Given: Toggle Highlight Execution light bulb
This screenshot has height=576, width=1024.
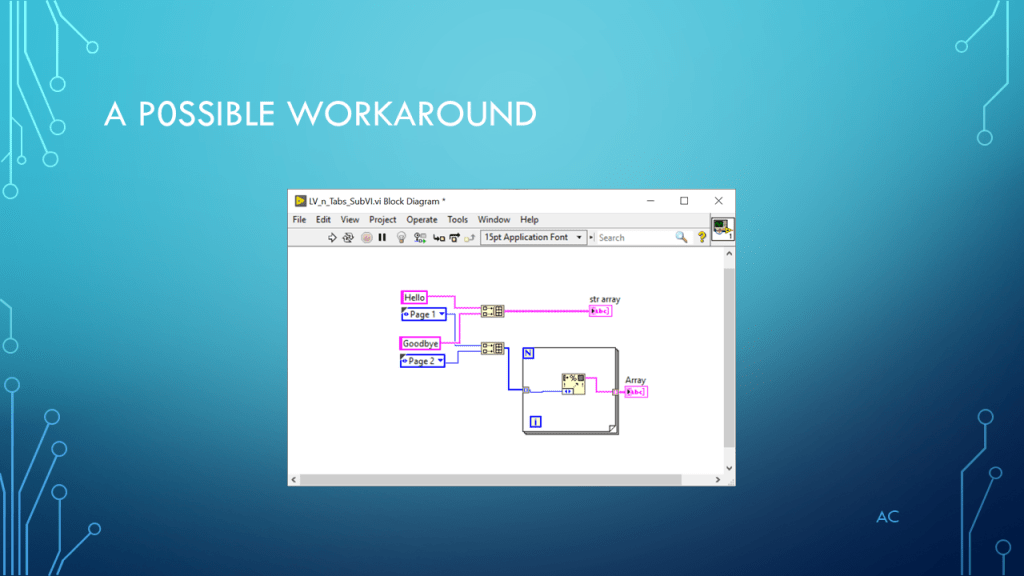Looking at the screenshot, I should [401, 238].
